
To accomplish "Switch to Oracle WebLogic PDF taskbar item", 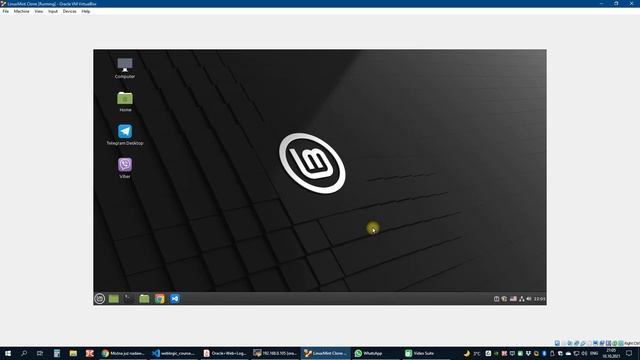I will pyautogui.click(x=224, y=353).
